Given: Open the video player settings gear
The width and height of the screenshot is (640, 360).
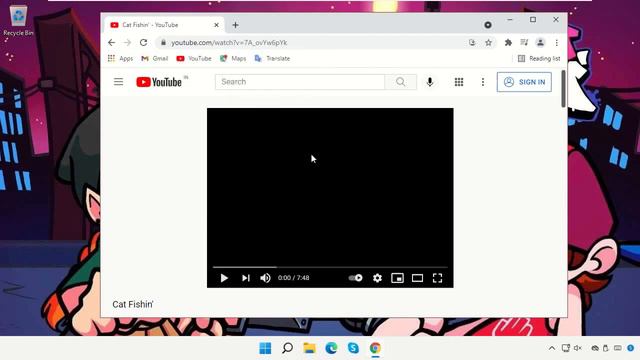Looking at the screenshot, I should [x=377, y=278].
